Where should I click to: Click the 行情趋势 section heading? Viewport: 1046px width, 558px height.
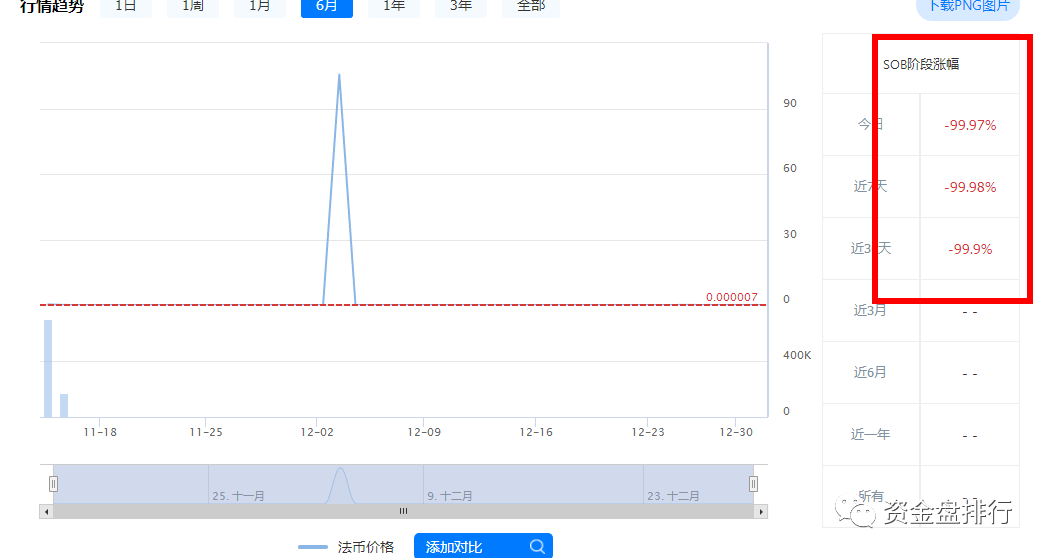tap(52, 7)
